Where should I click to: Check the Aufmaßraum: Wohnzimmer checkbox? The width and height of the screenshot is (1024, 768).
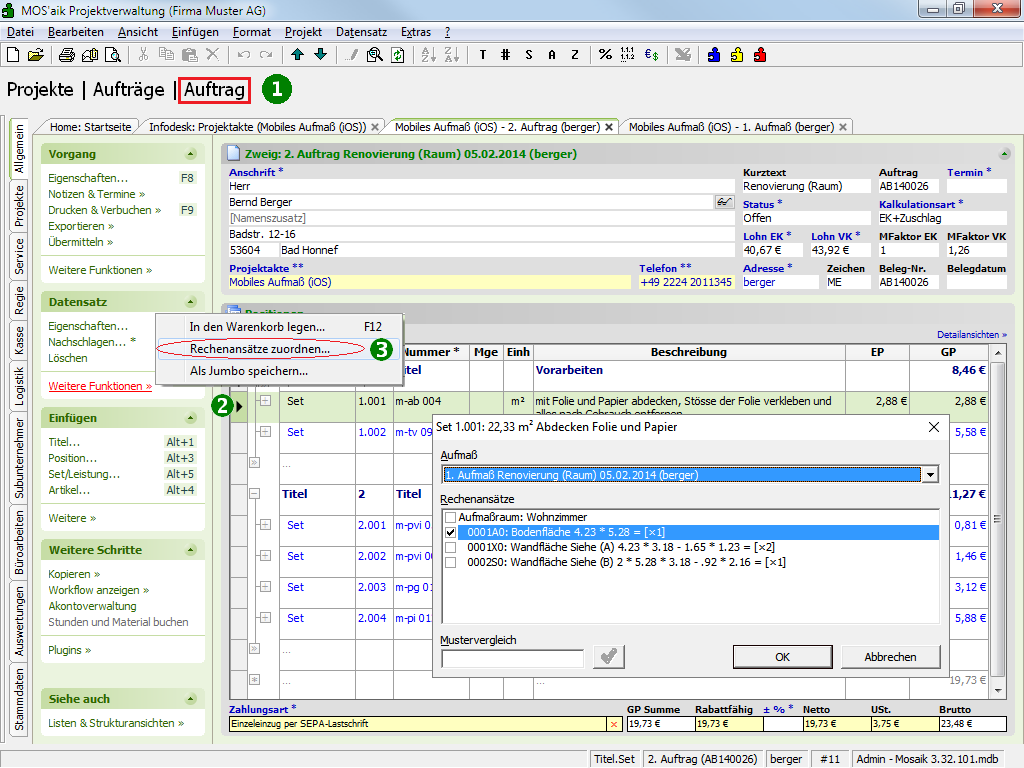pos(450,517)
